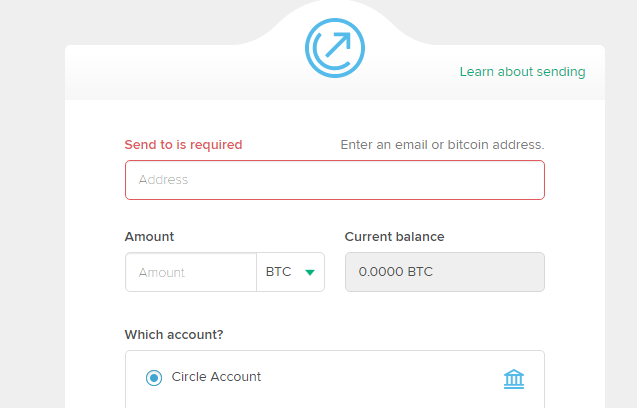Image resolution: width=637 pixels, height=408 pixels.
Task: Click the grey Amount placeholder text
Action: (x=162, y=272)
